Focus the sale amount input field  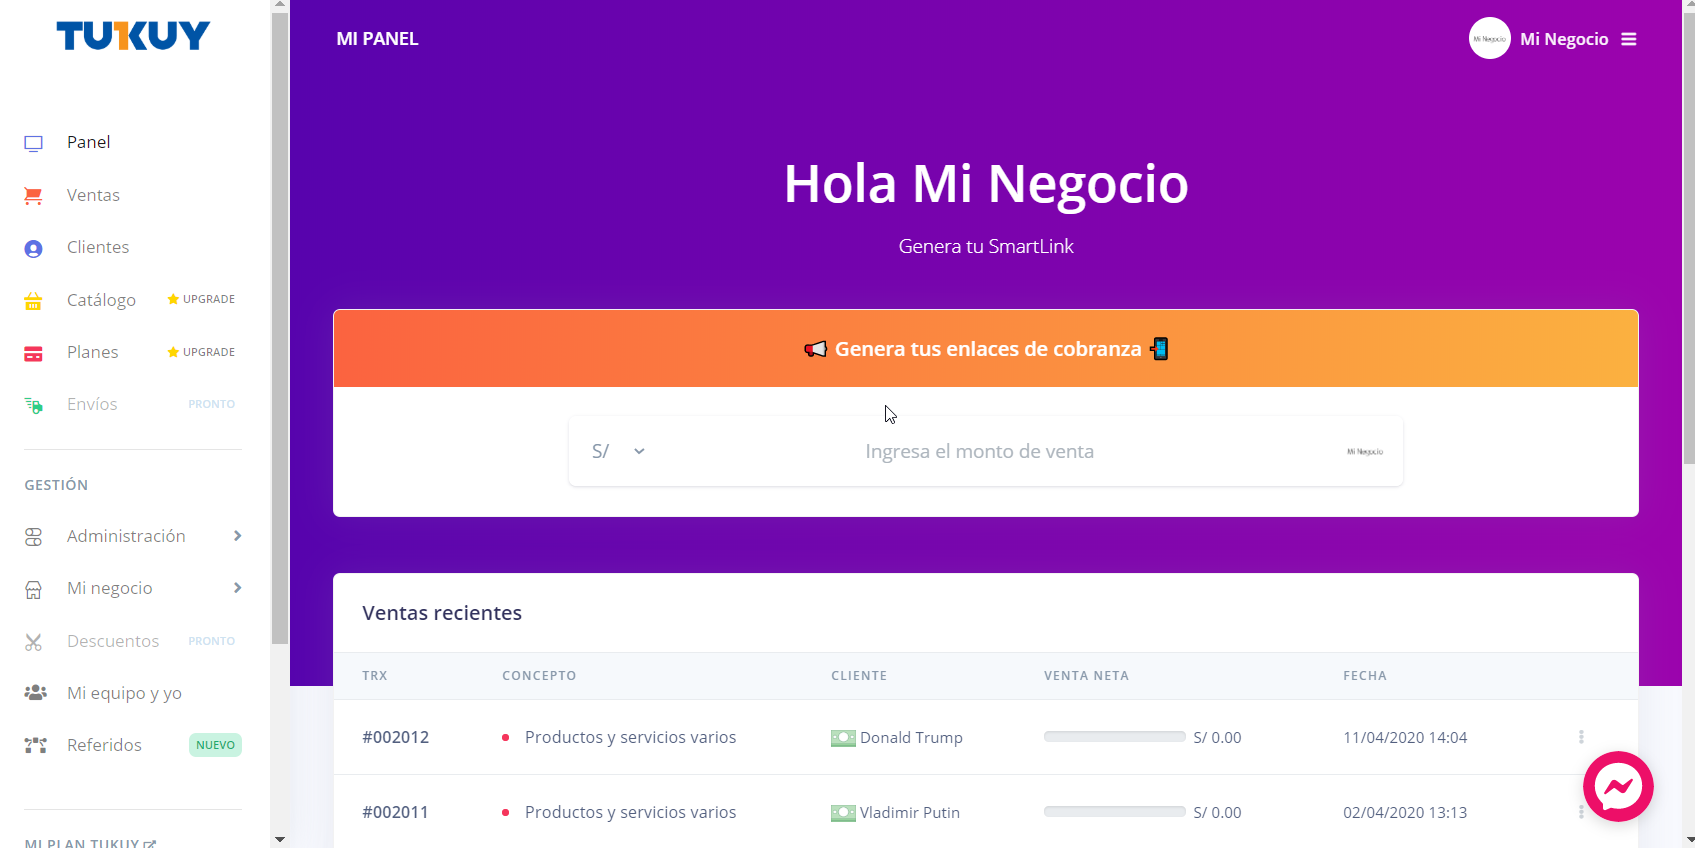click(979, 451)
